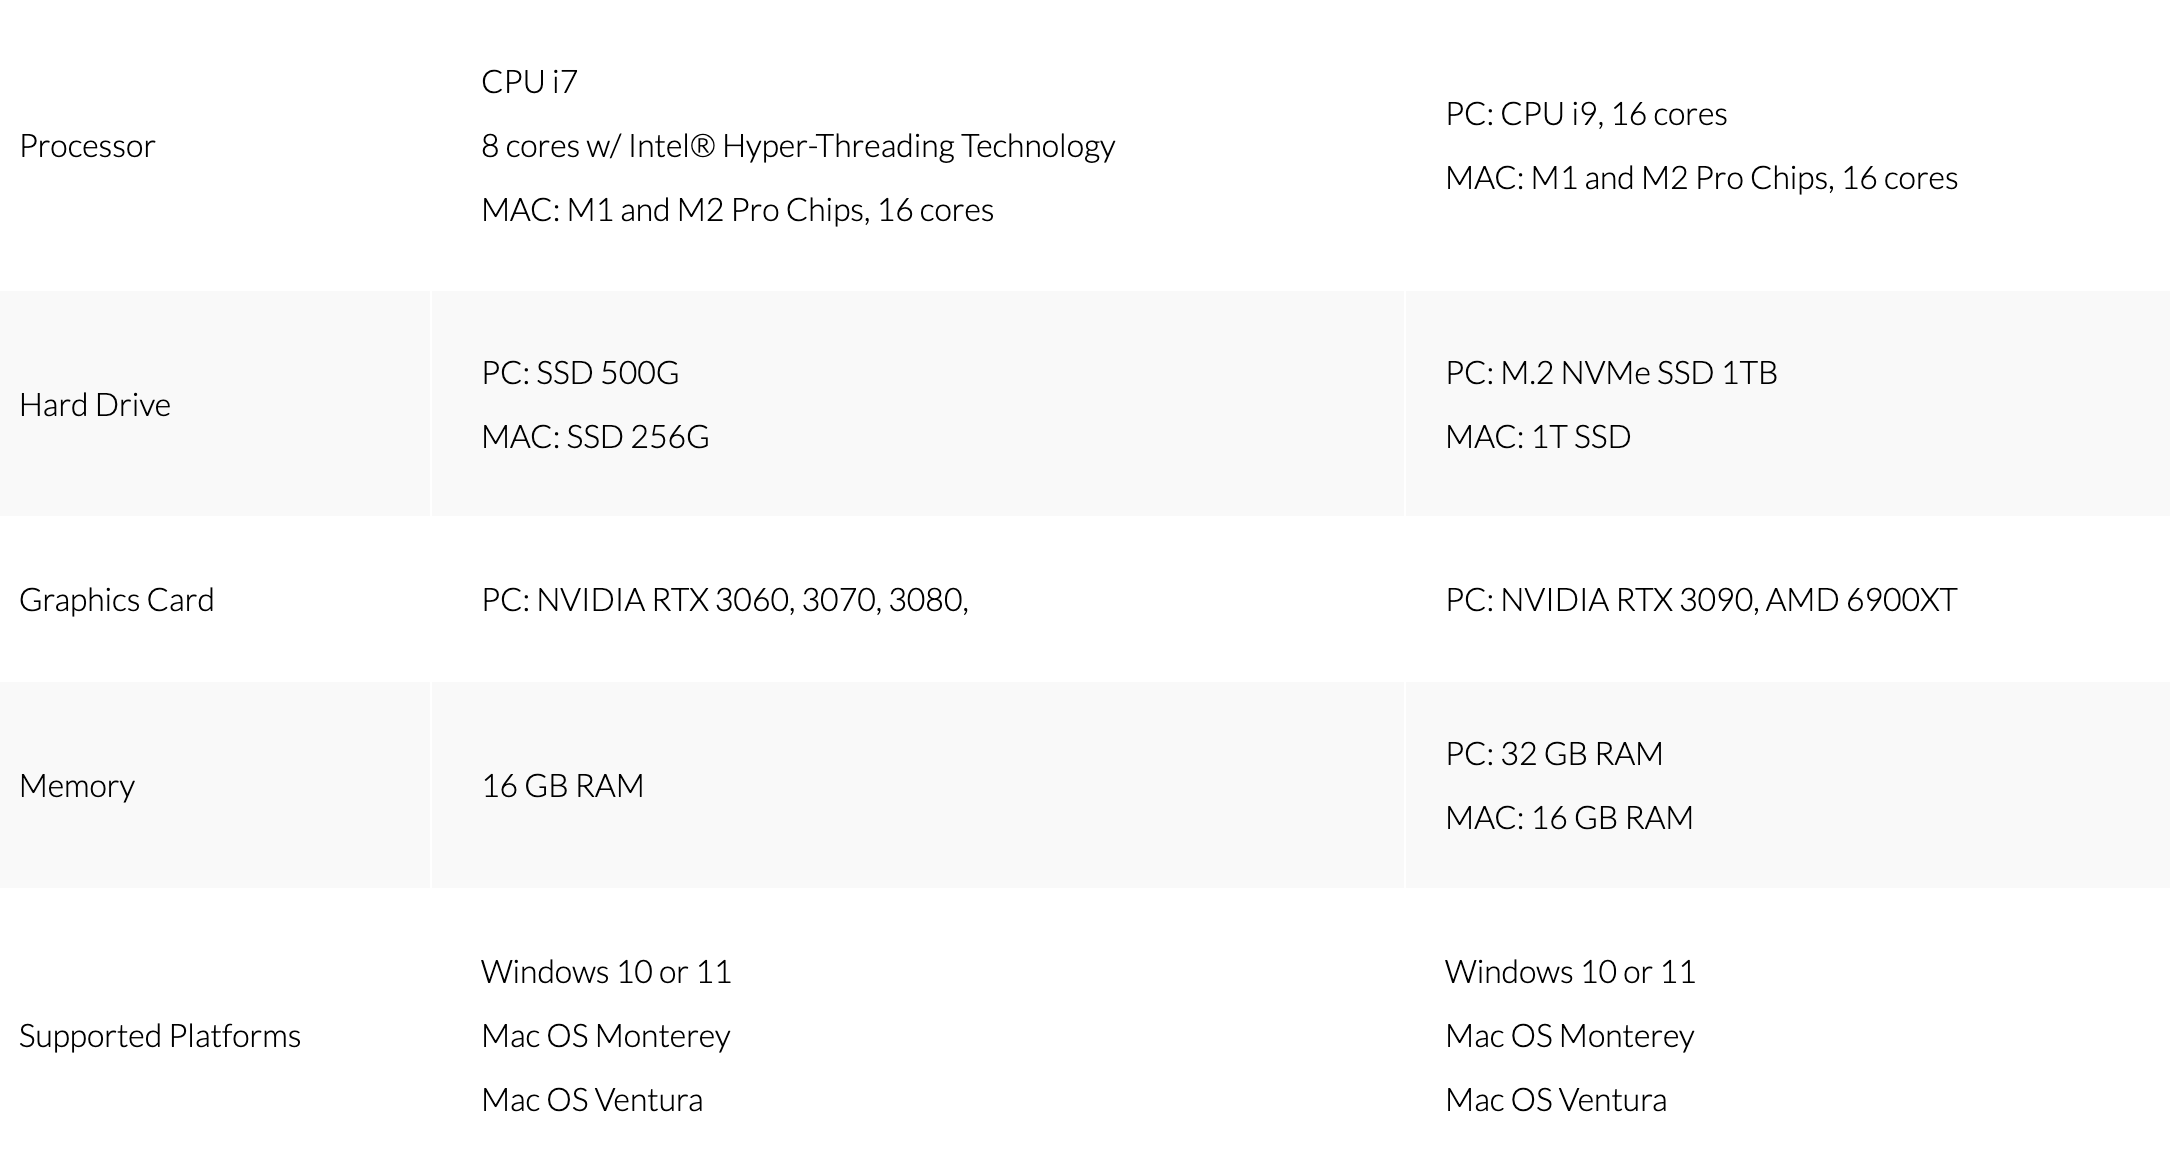The height and width of the screenshot is (1158, 2170).
Task: Select the PC: SSD 500G entry
Action: pyautogui.click(x=580, y=373)
